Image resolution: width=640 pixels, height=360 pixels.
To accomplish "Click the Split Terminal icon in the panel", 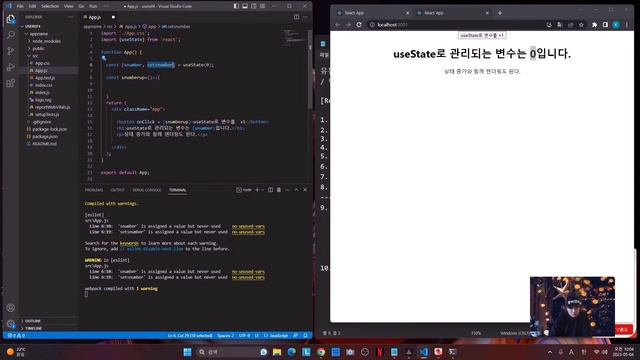I will point(270,190).
